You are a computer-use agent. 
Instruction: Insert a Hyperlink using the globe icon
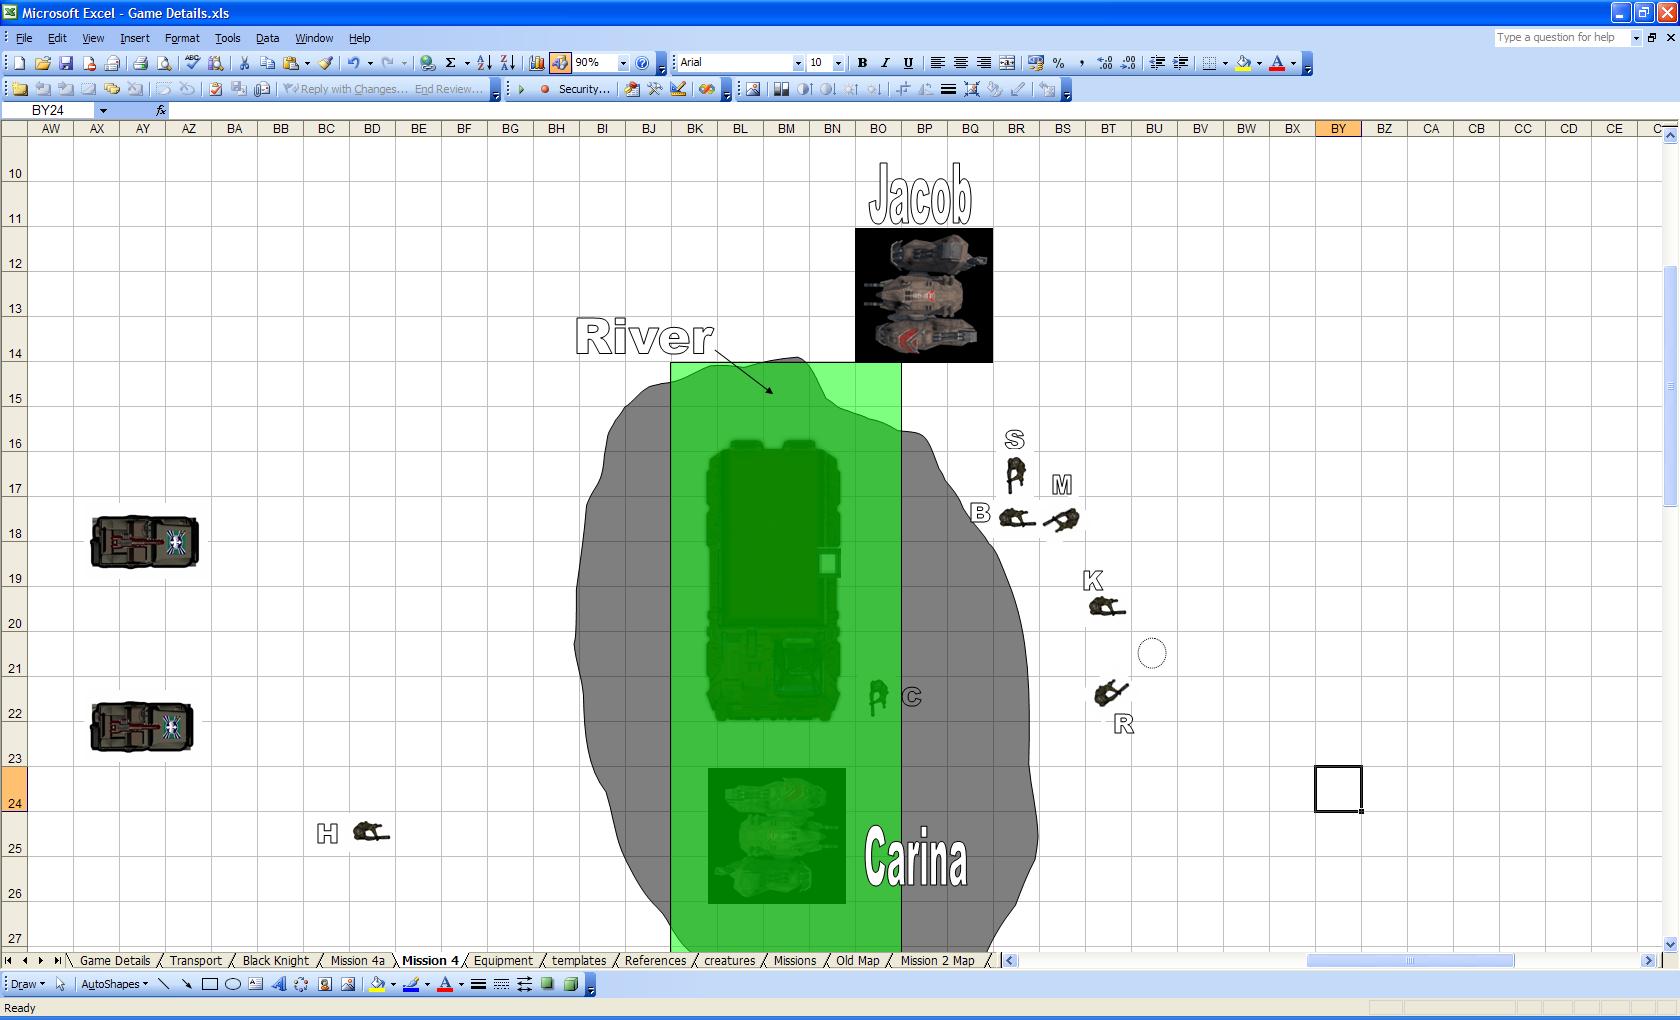coord(427,63)
